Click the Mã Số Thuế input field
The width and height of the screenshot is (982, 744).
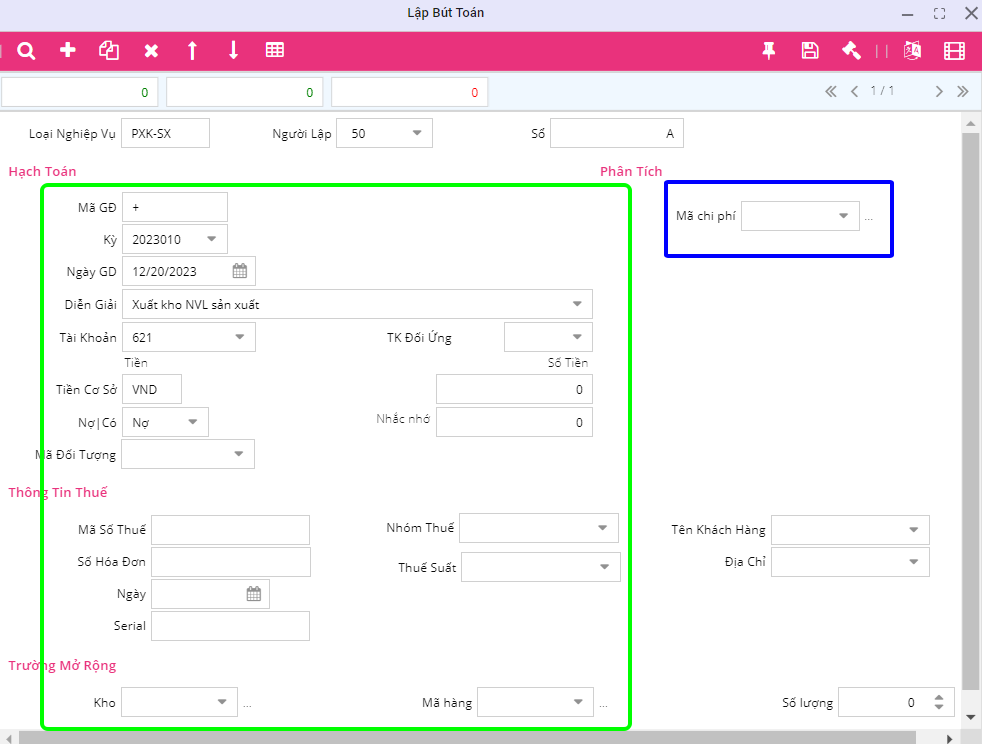pyautogui.click(x=230, y=530)
